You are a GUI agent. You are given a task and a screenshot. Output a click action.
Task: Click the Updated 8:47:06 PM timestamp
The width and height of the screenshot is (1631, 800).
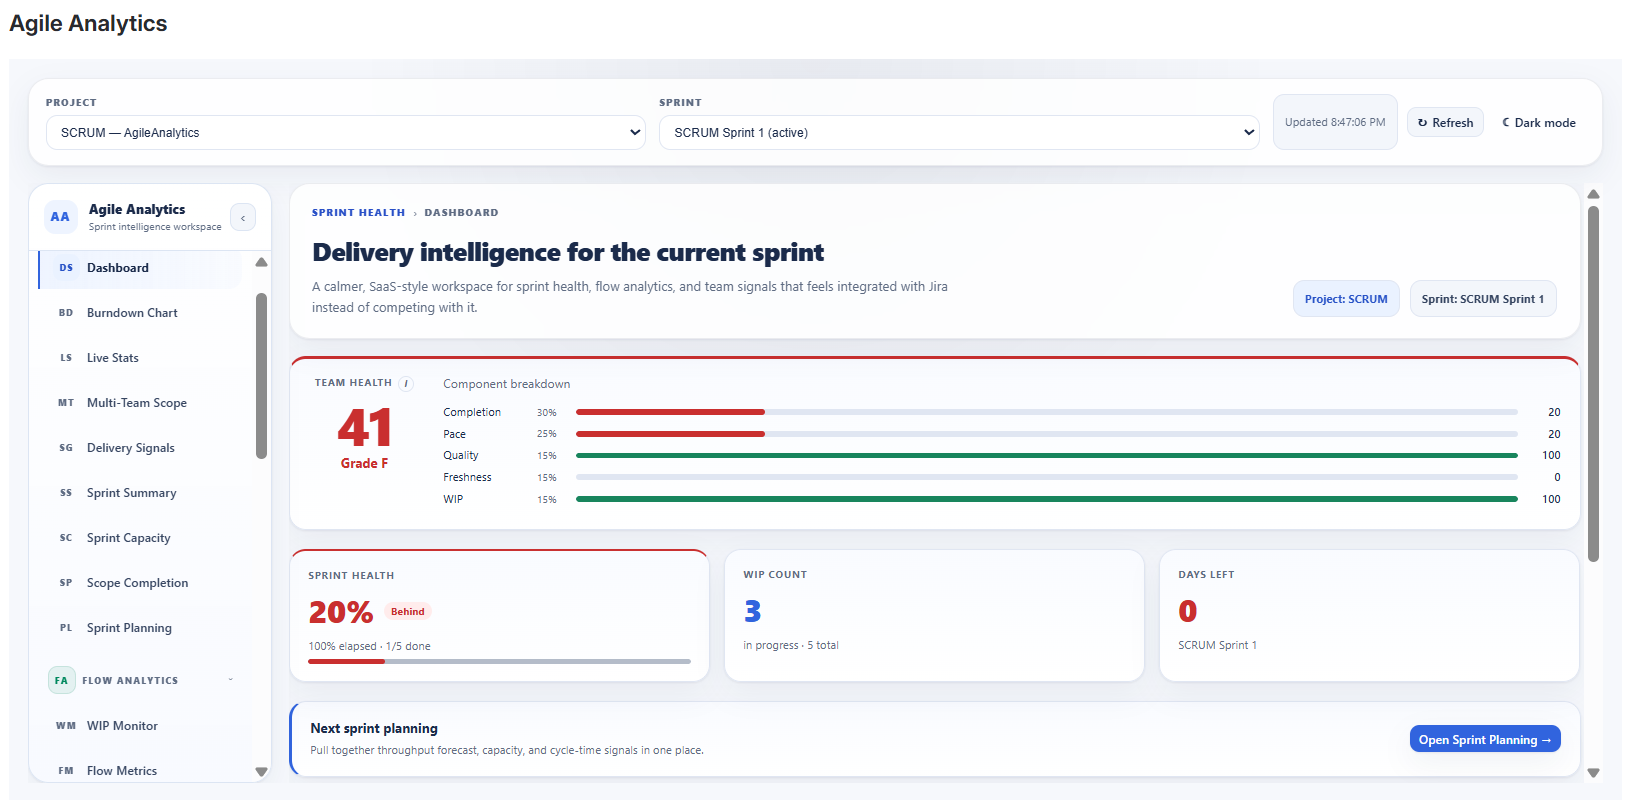click(x=1335, y=122)
